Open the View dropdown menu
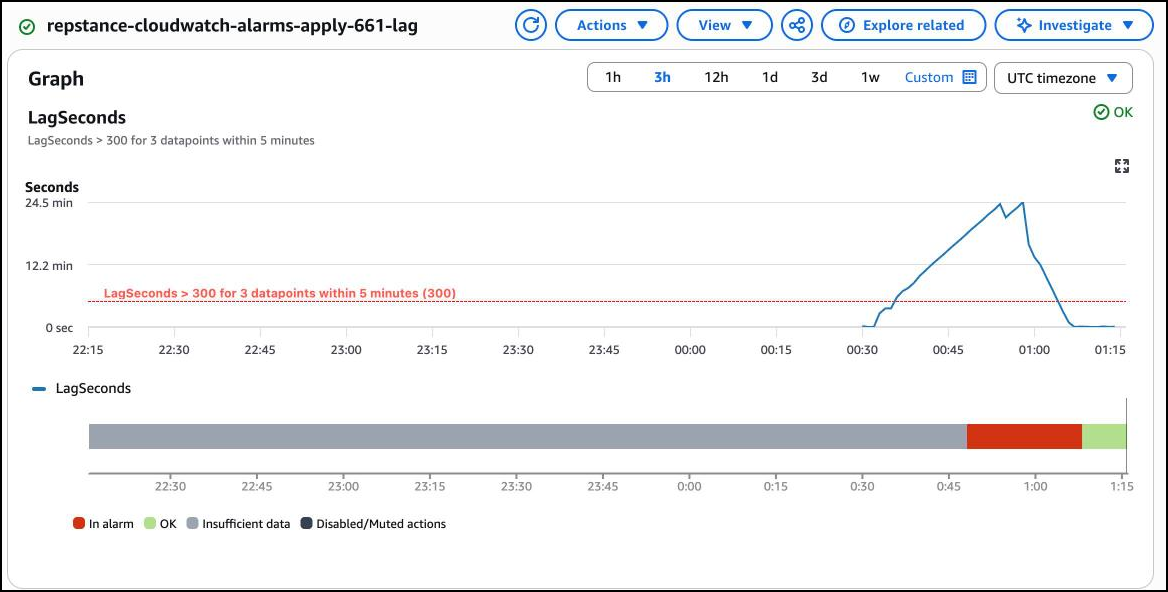 [x=724, y=25]
